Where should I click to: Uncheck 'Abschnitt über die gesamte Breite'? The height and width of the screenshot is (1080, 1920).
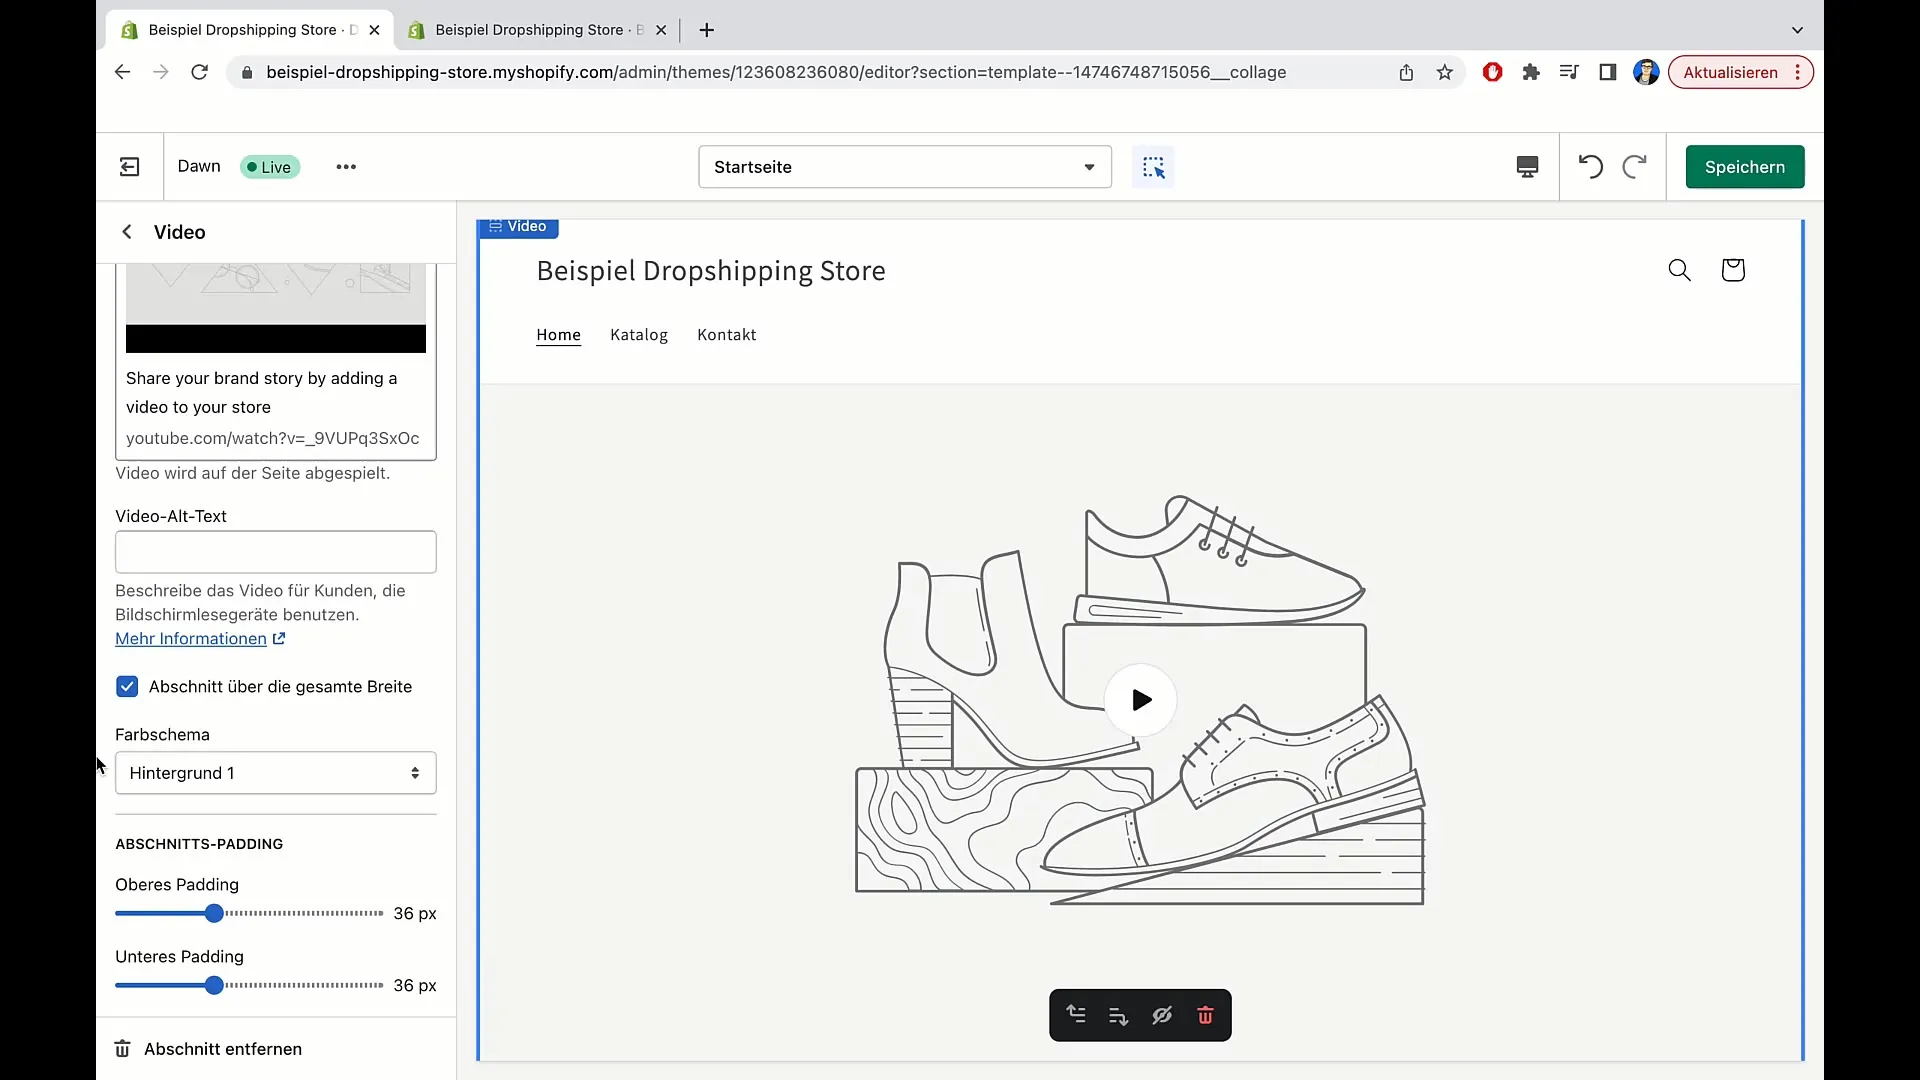tap(127, 687)
